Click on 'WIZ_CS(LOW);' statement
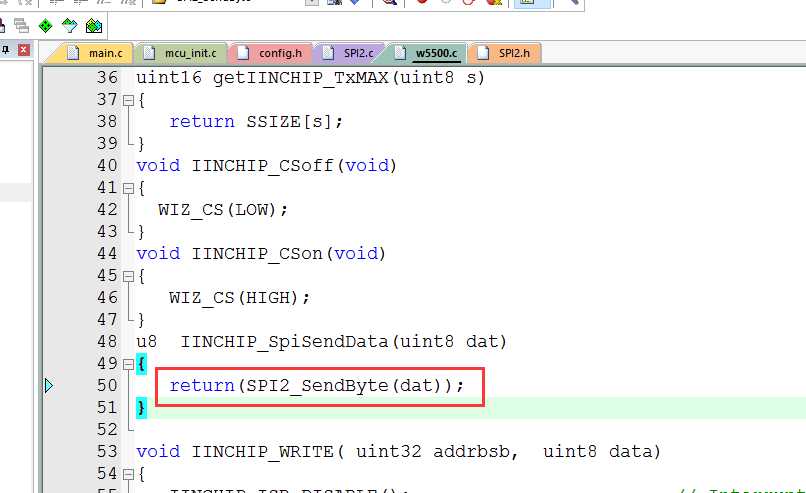806x493 pixels. [223, 210]
